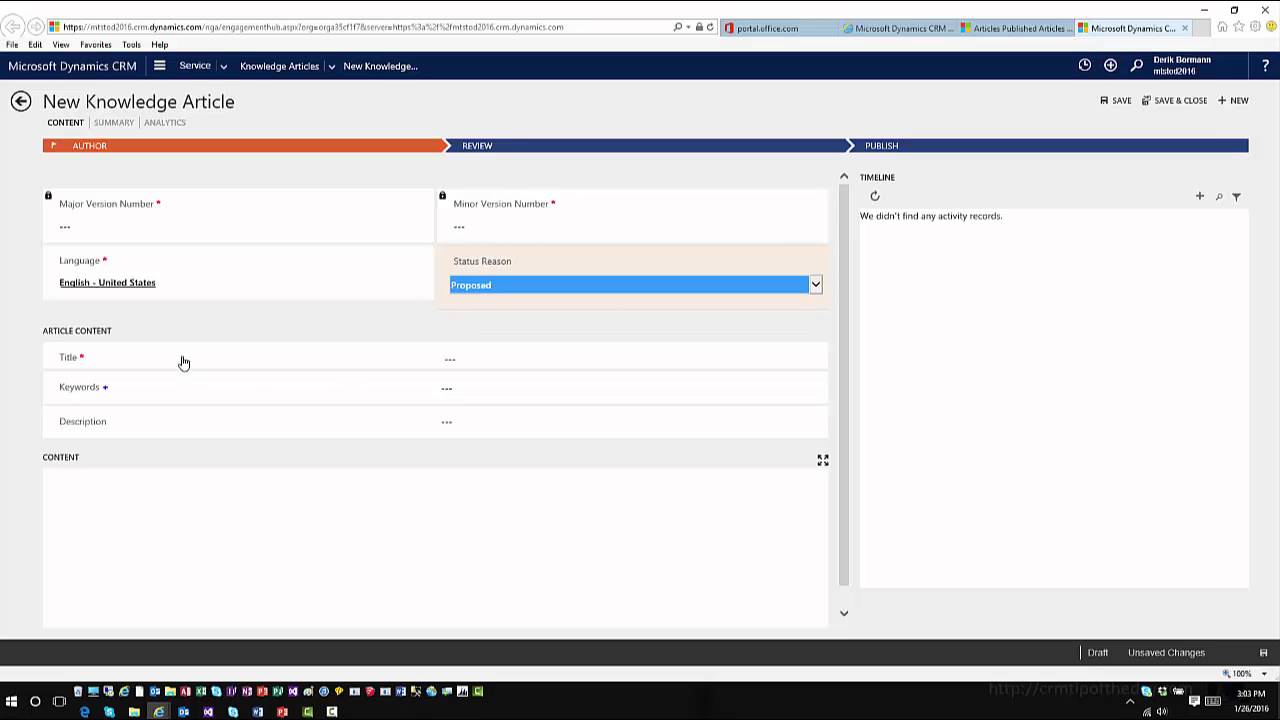The width and height of the screenshot is (1280, 720).
Task: Select the Content tab
Action: 65,122
